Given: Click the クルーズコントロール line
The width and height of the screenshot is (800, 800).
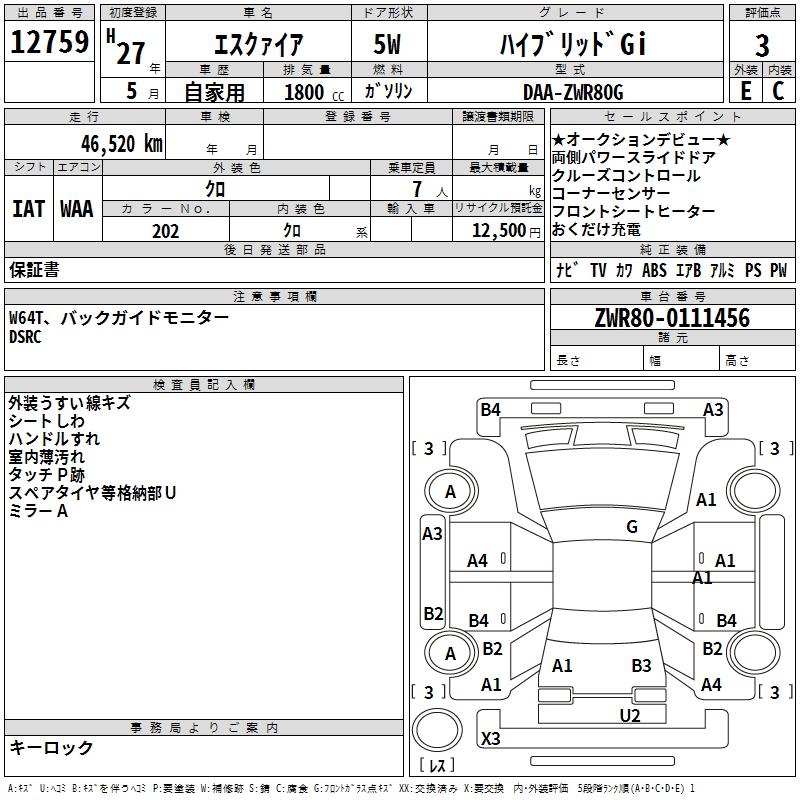Looking at the screenshot, I should coord(626,175).
